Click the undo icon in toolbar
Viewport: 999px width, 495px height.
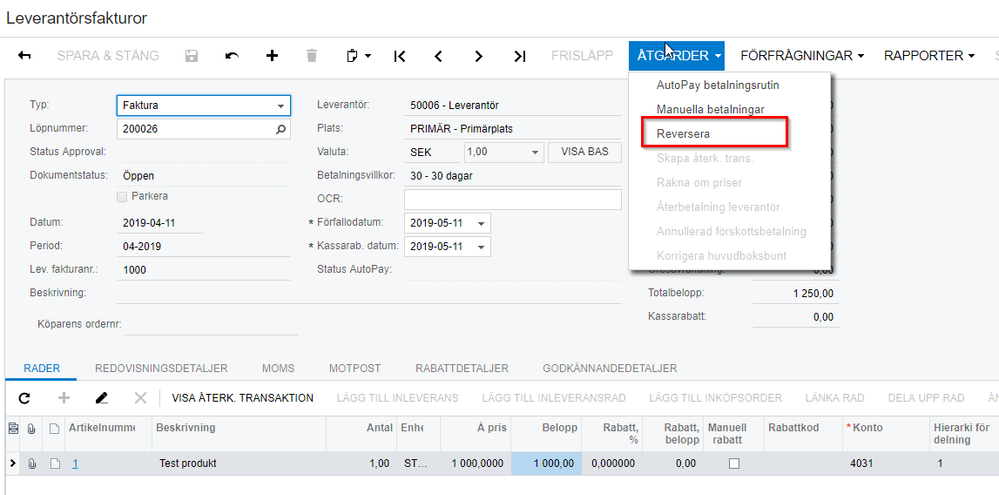pyautogui.click(x=232, y=56)
